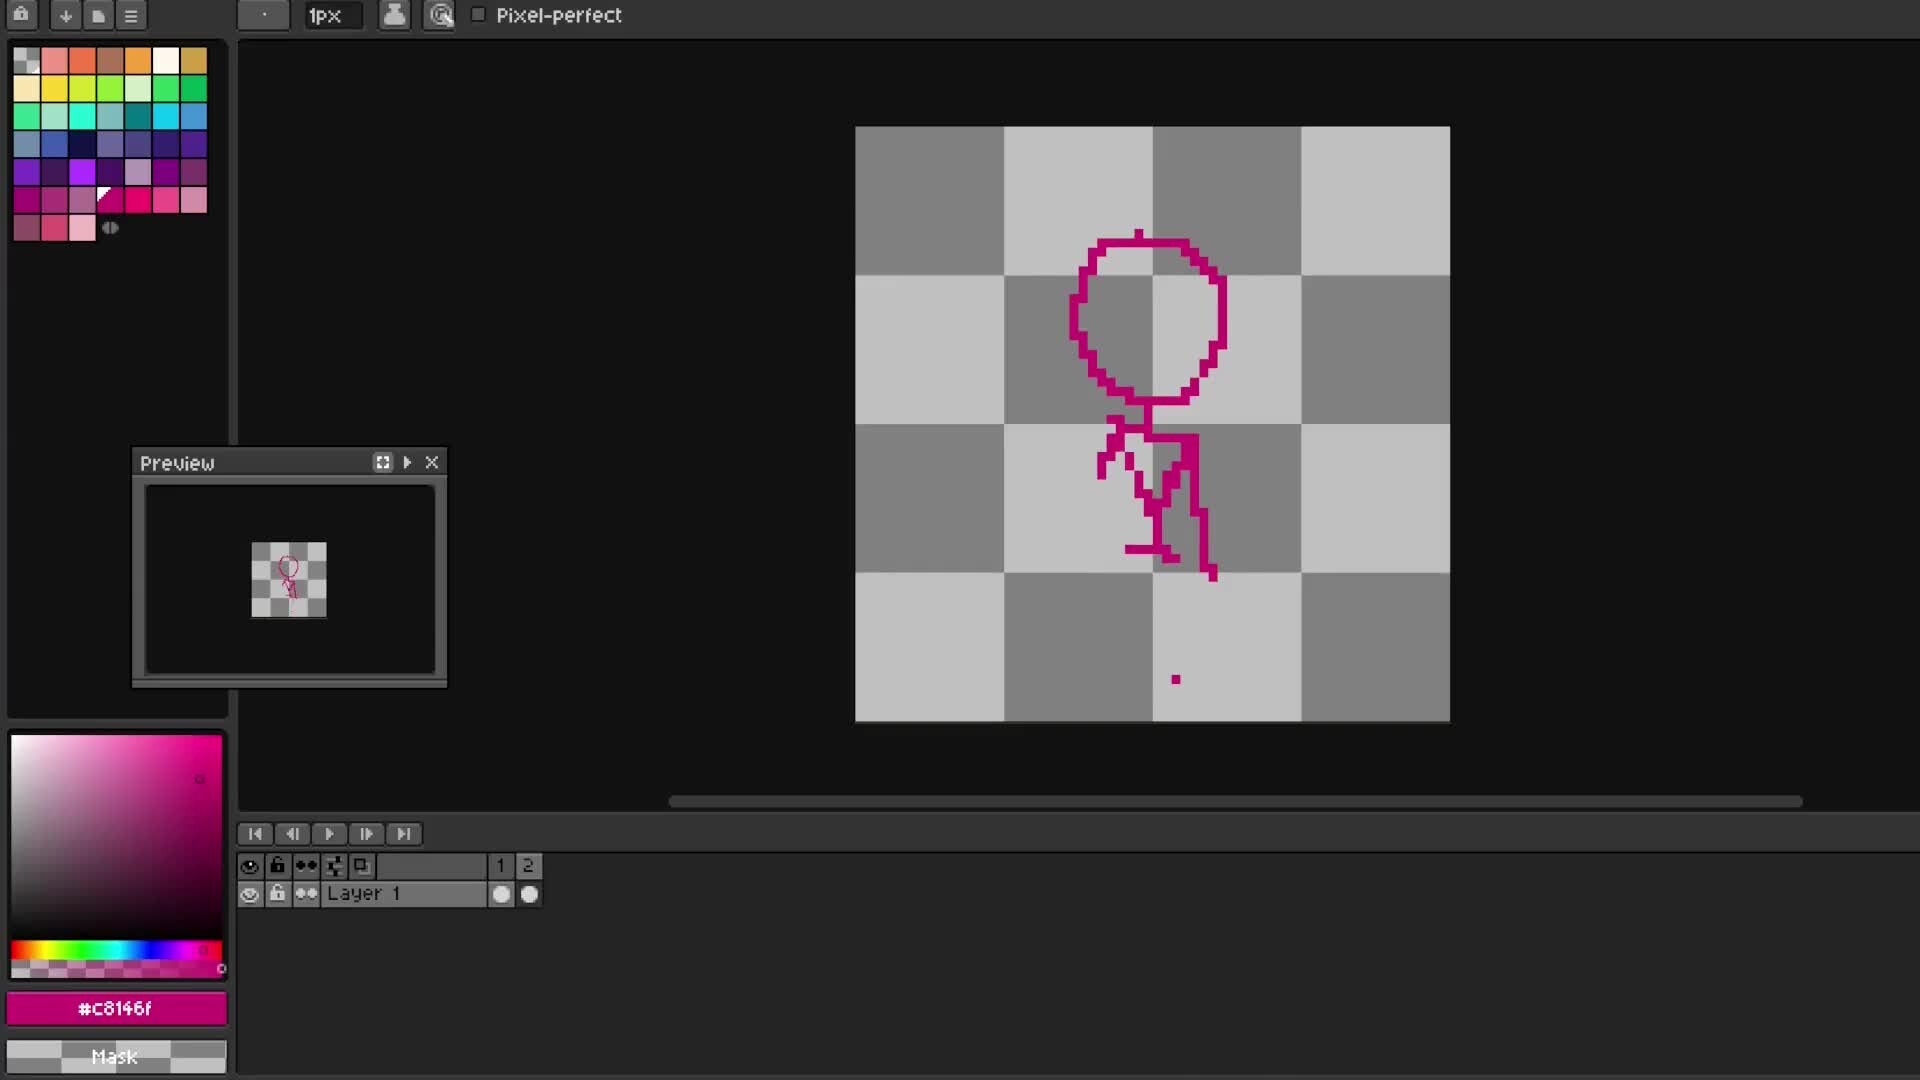Click the palette sort arrow icon
Screen dimensions: 1920x1080
pyautogui.click(x=65, y=16)
